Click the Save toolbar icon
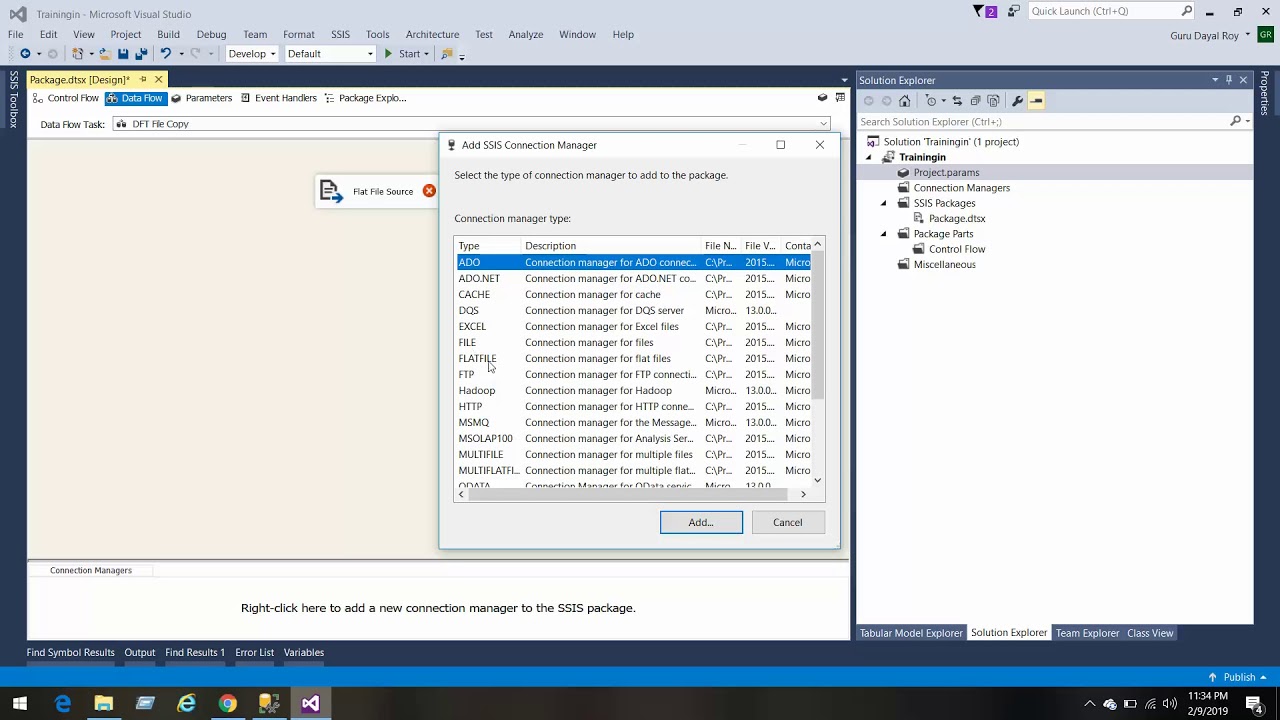 pos(123,54)
